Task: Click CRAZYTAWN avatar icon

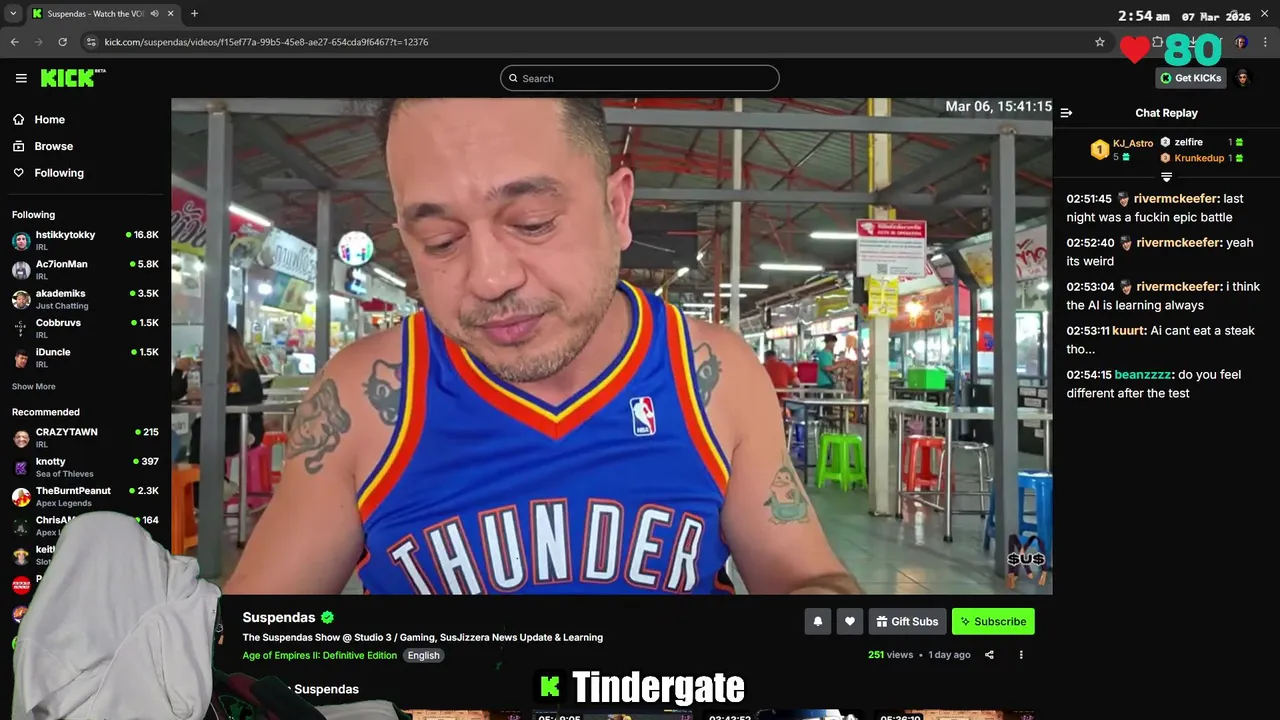Action: coord(21,438)
